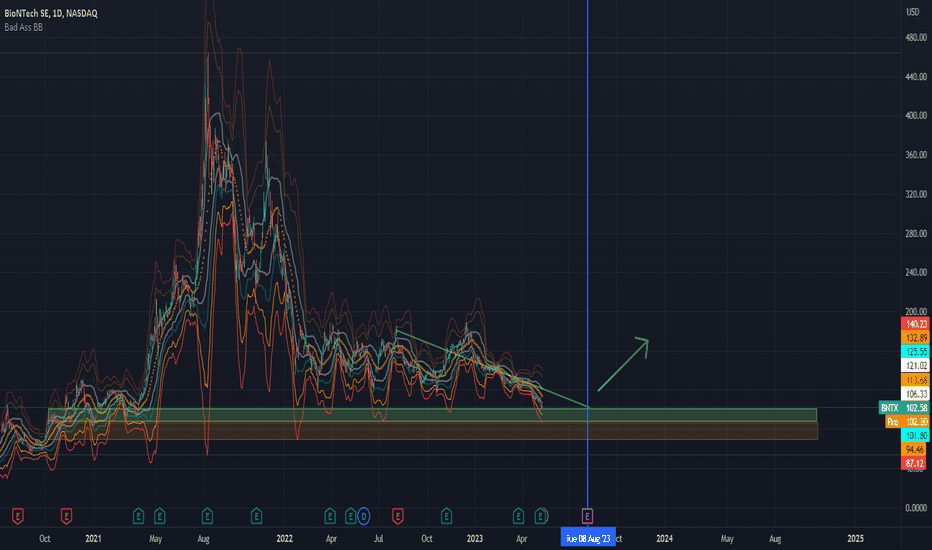Select the green earnings marker above Apr 2023
The width and height of the screenshot is (932, 550).
click(518, 516)
